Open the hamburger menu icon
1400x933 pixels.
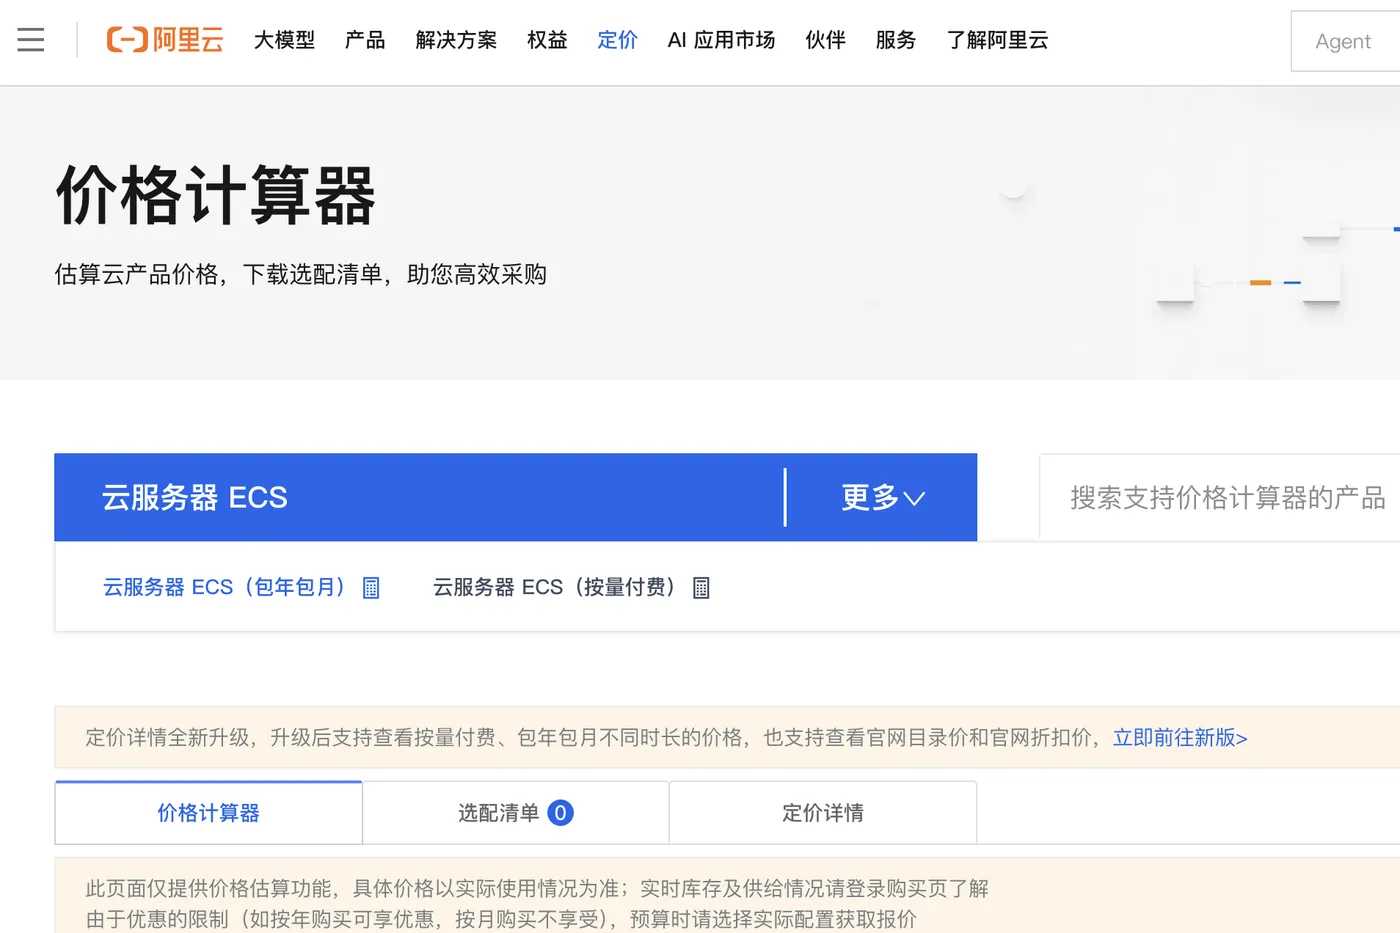(31, 40)
